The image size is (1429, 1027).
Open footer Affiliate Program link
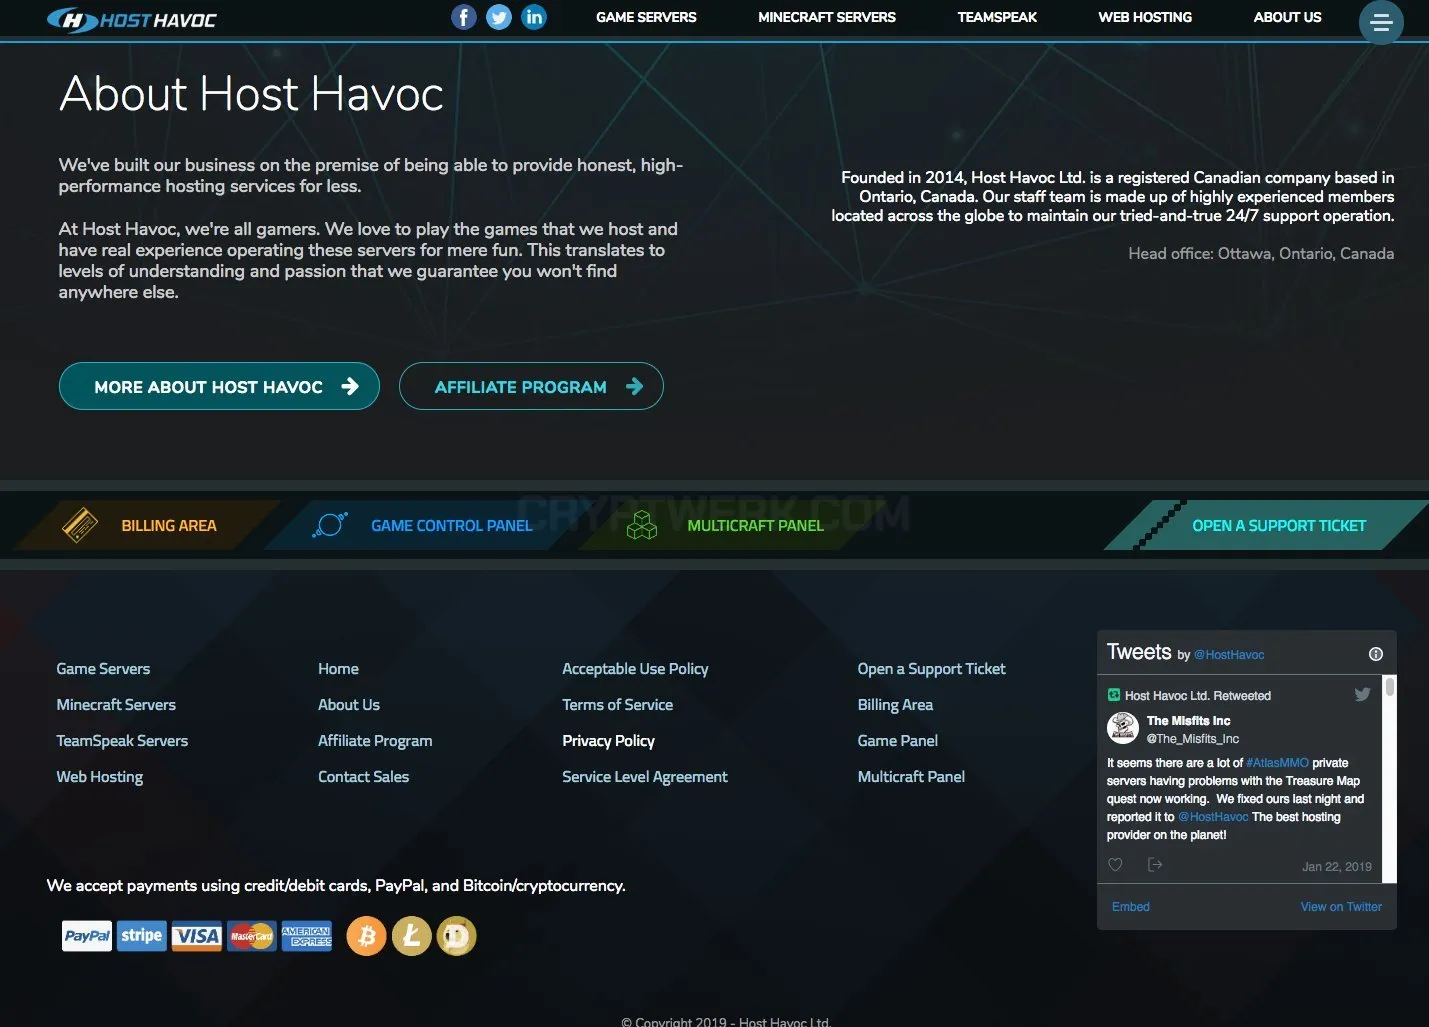click(375, 741)
